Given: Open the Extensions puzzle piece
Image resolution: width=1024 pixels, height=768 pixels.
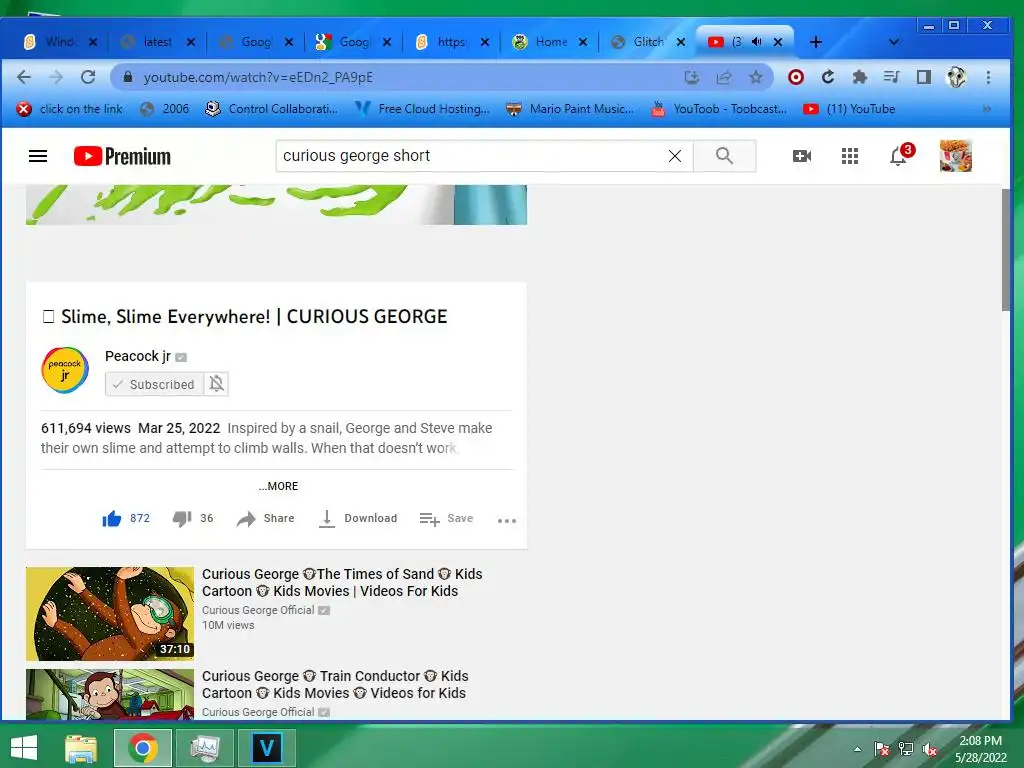Looking at the screenshot, I should [859, 77].
